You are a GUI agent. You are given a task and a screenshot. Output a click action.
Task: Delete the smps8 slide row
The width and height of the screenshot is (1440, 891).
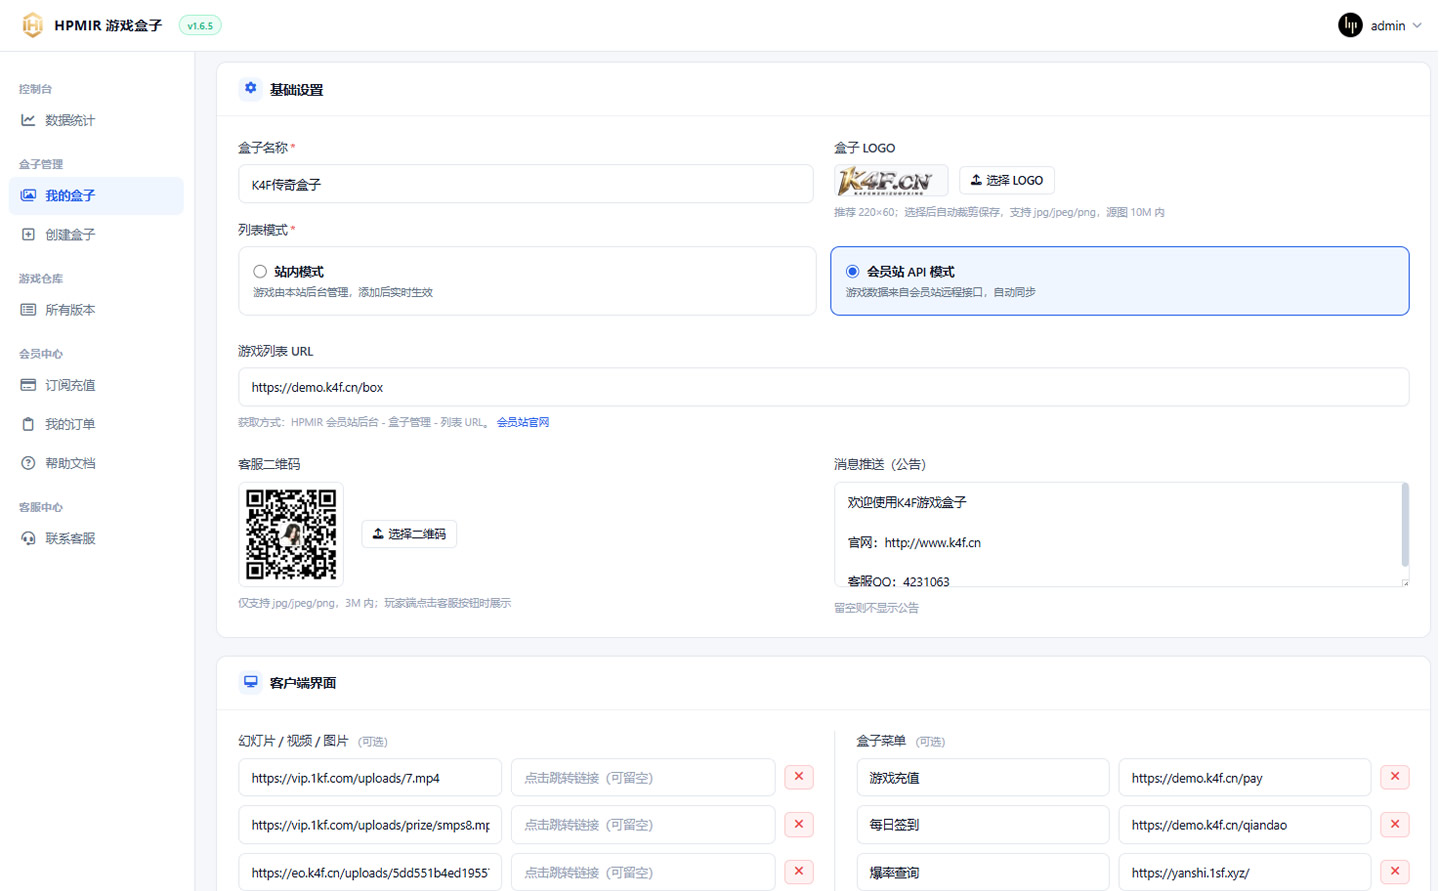pos(799,824)
